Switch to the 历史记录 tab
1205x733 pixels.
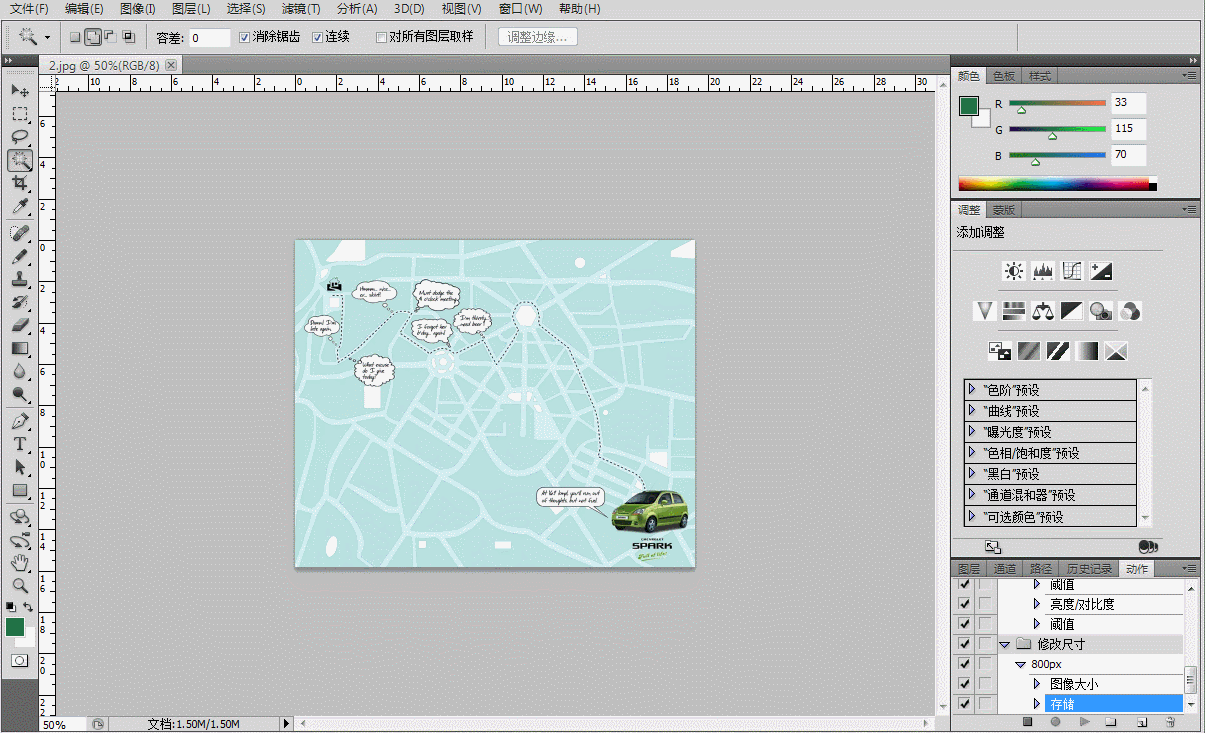(1087, 569)
